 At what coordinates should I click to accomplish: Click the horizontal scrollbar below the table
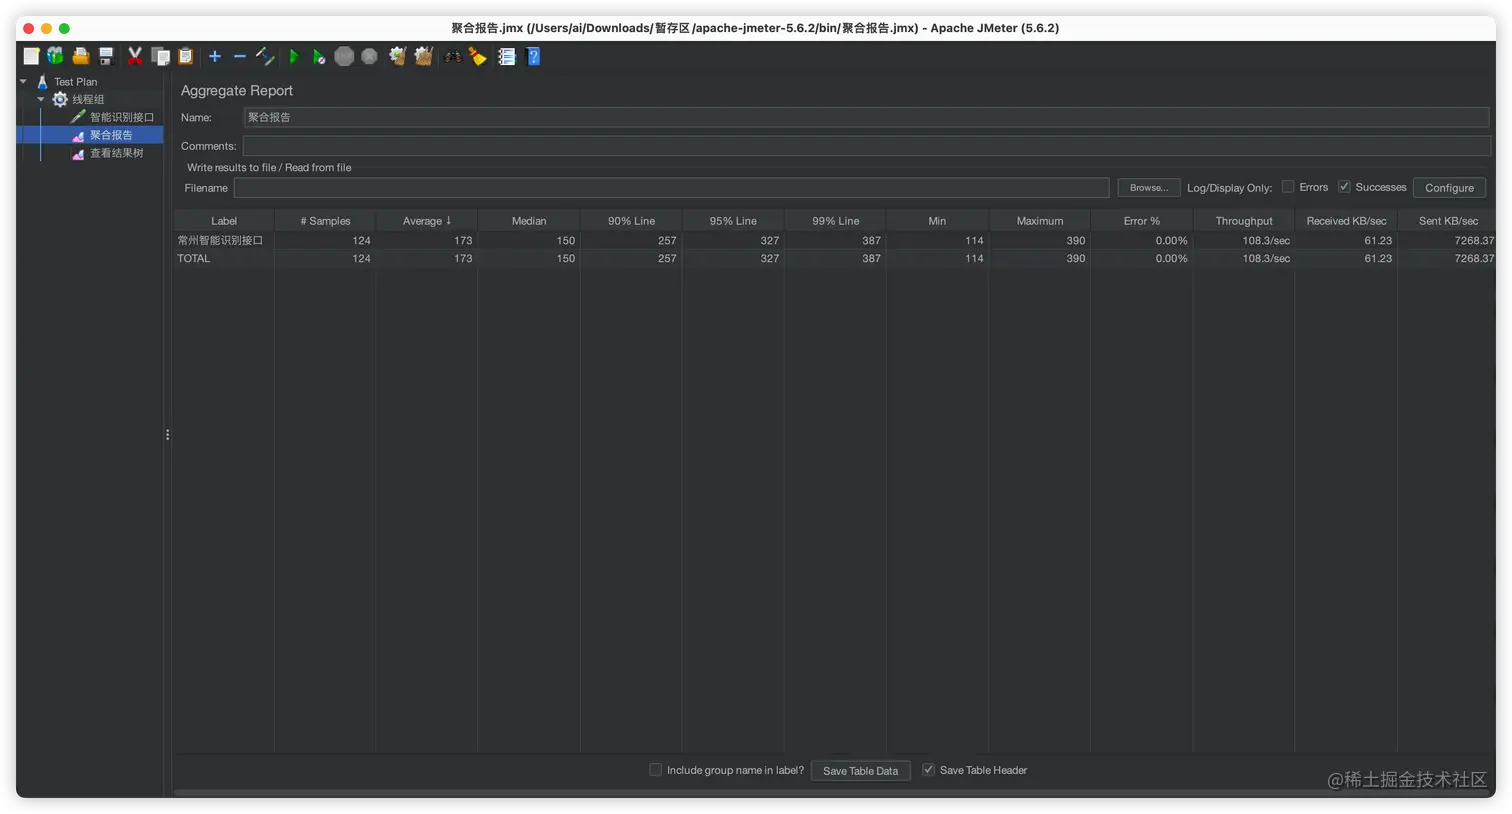pyautogui.click(x=834, y=793)
